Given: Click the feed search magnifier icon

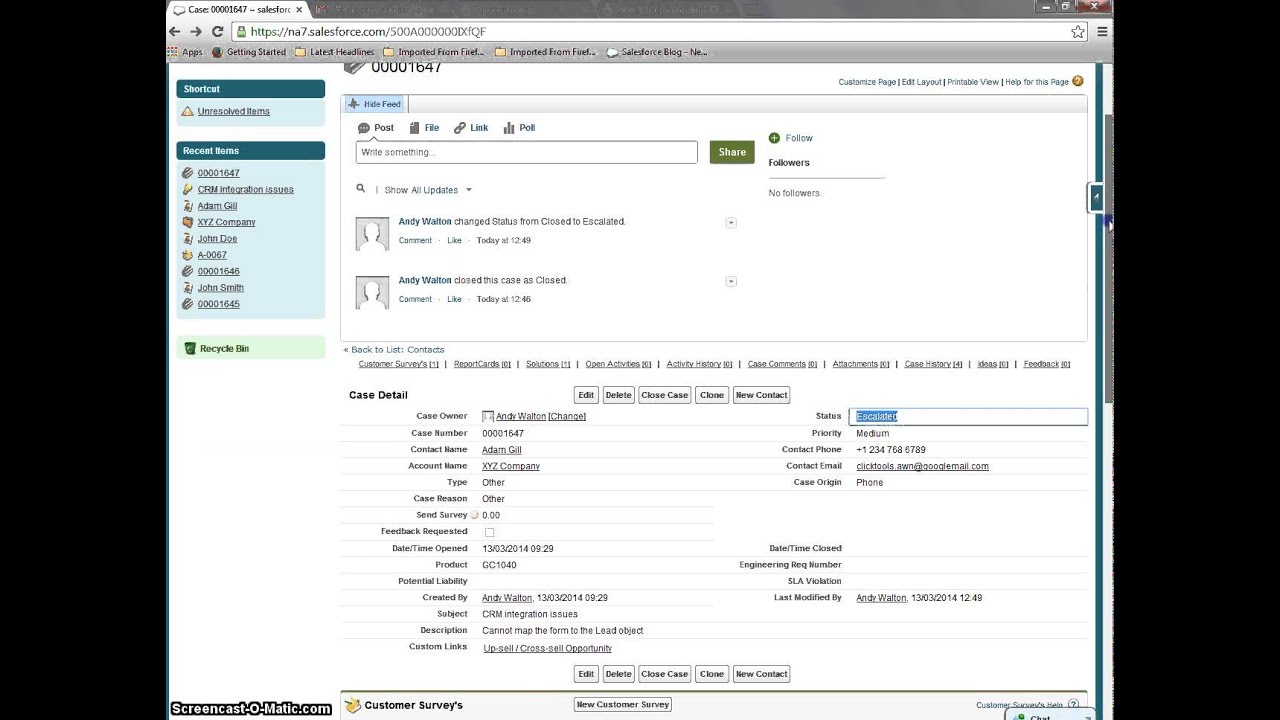Looking at the screenshot, I should coord(361,188).
